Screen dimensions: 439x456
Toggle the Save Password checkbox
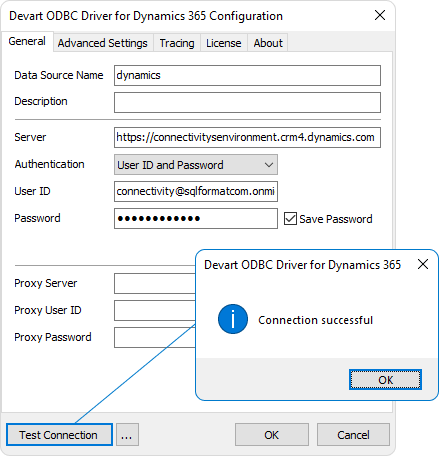tap(290, 219)
